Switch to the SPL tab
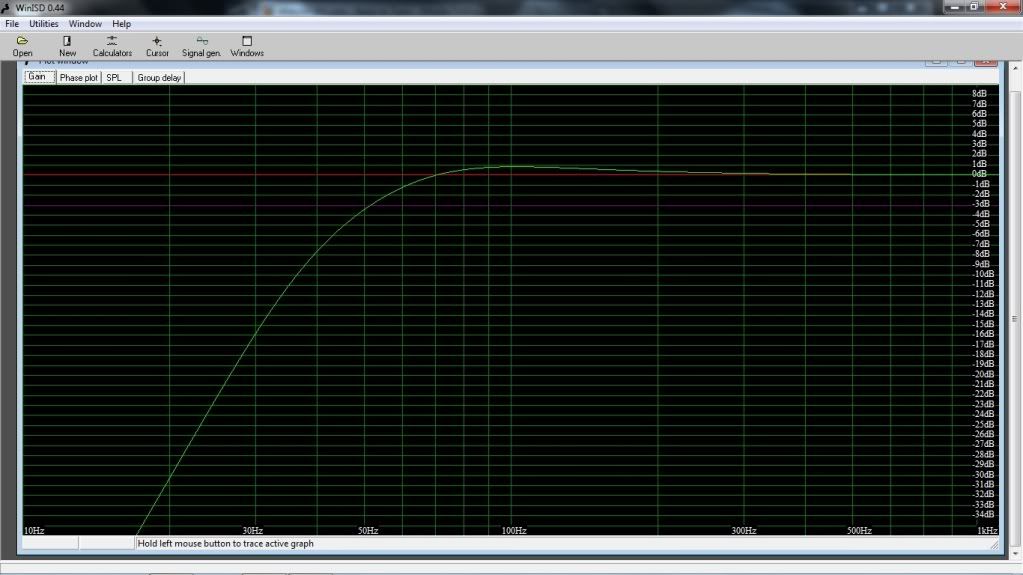 (x=115, y=78)
